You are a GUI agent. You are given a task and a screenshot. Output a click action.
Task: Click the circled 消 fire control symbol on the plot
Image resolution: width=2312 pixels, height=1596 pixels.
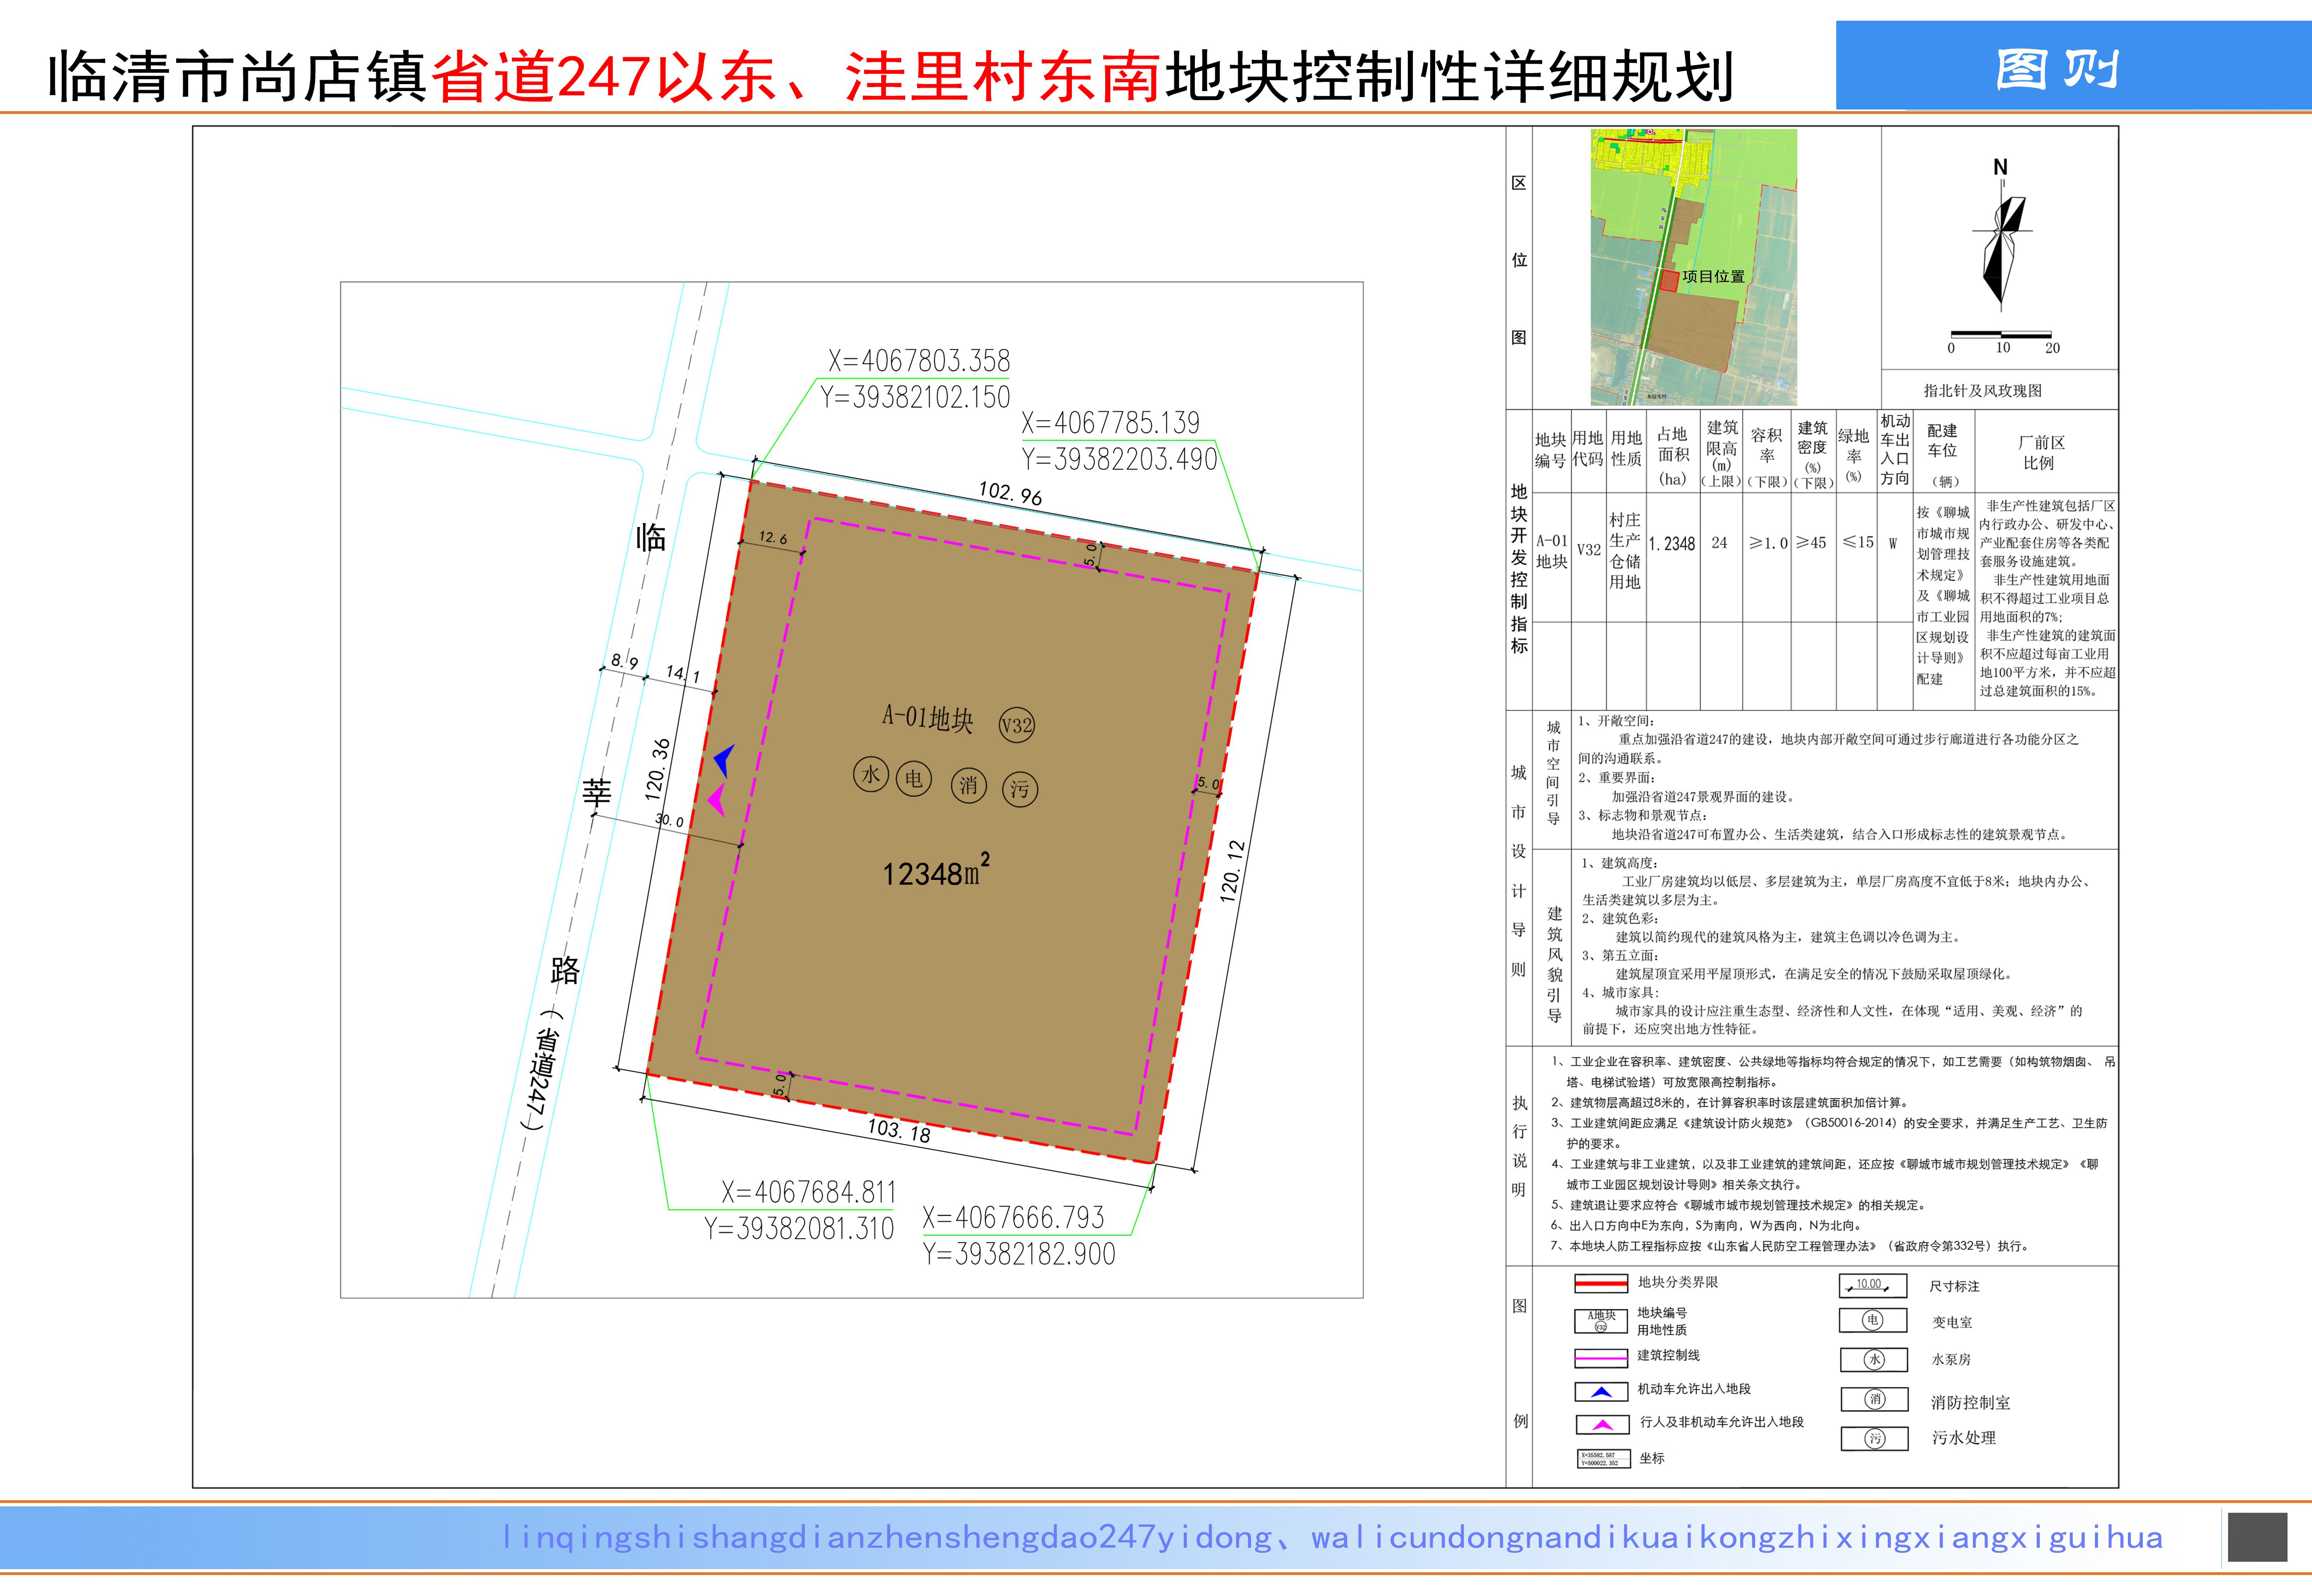tap(968, 785)
